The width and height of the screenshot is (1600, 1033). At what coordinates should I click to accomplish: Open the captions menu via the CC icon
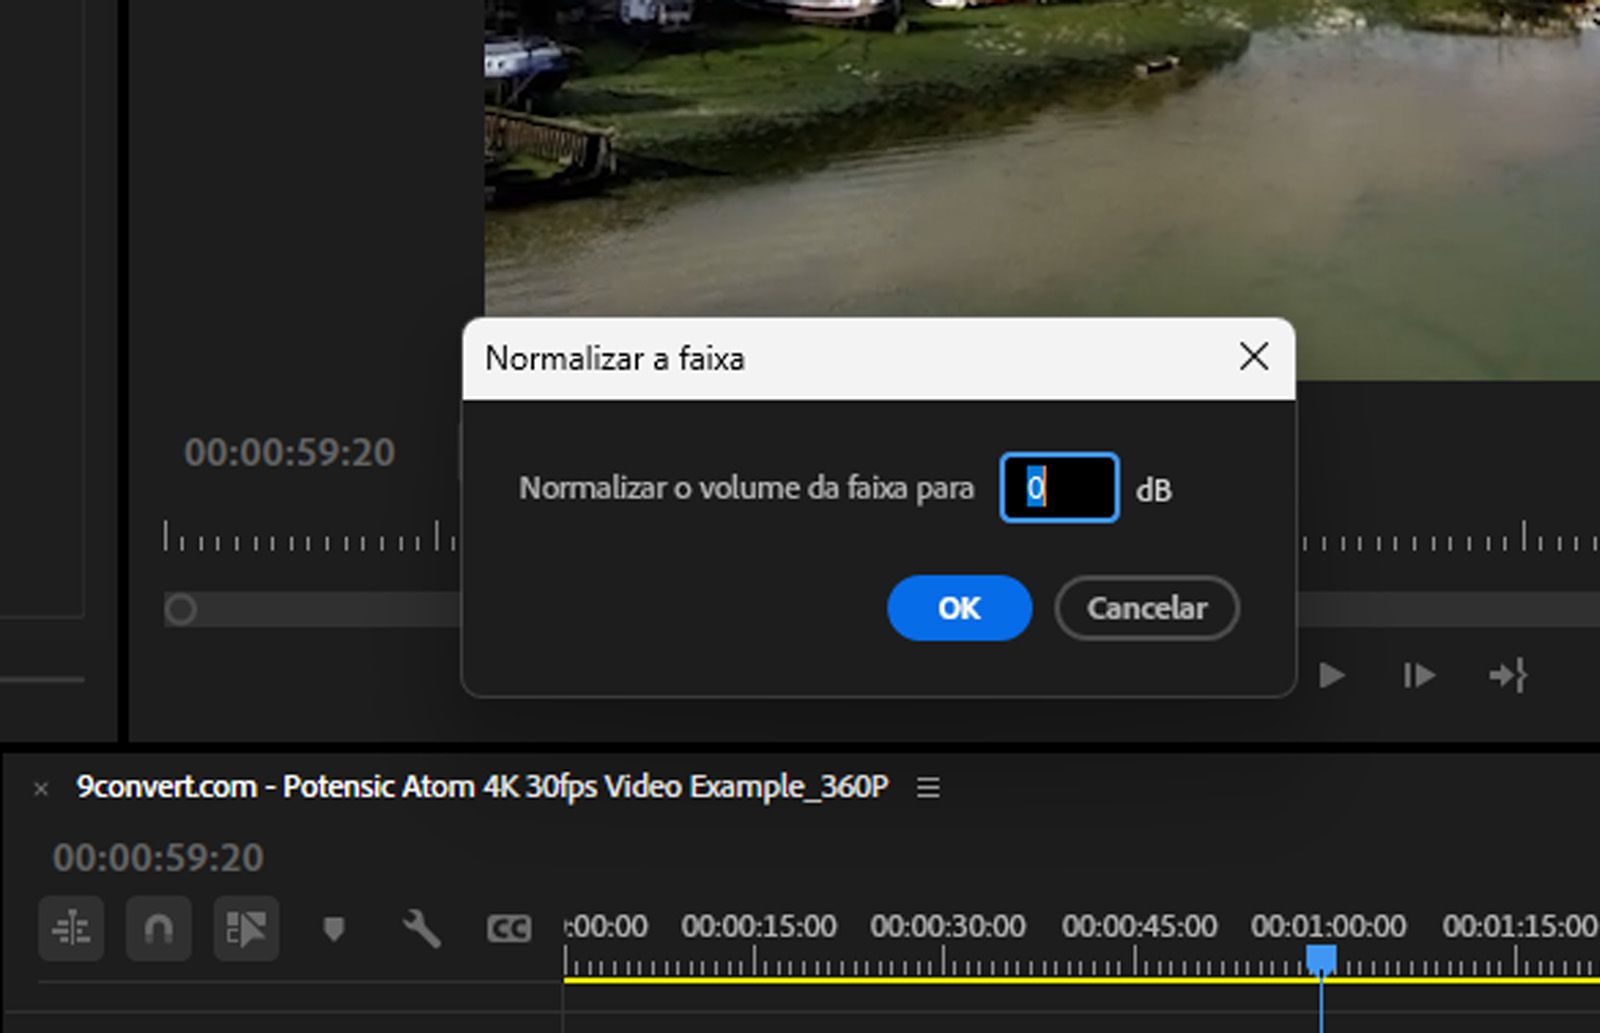pyautogui.click(x=510, y=929)
